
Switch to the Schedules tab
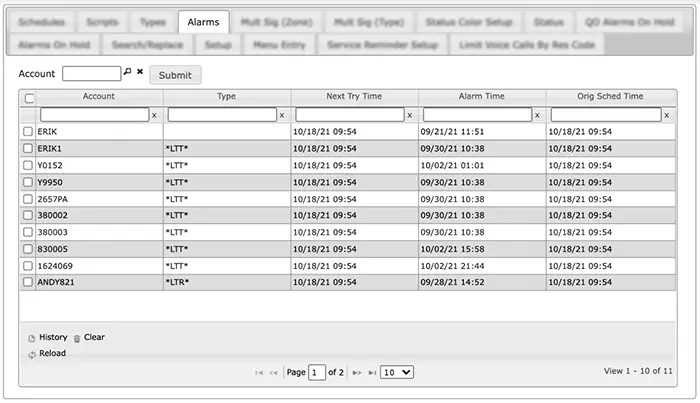[x=42, y=22]
